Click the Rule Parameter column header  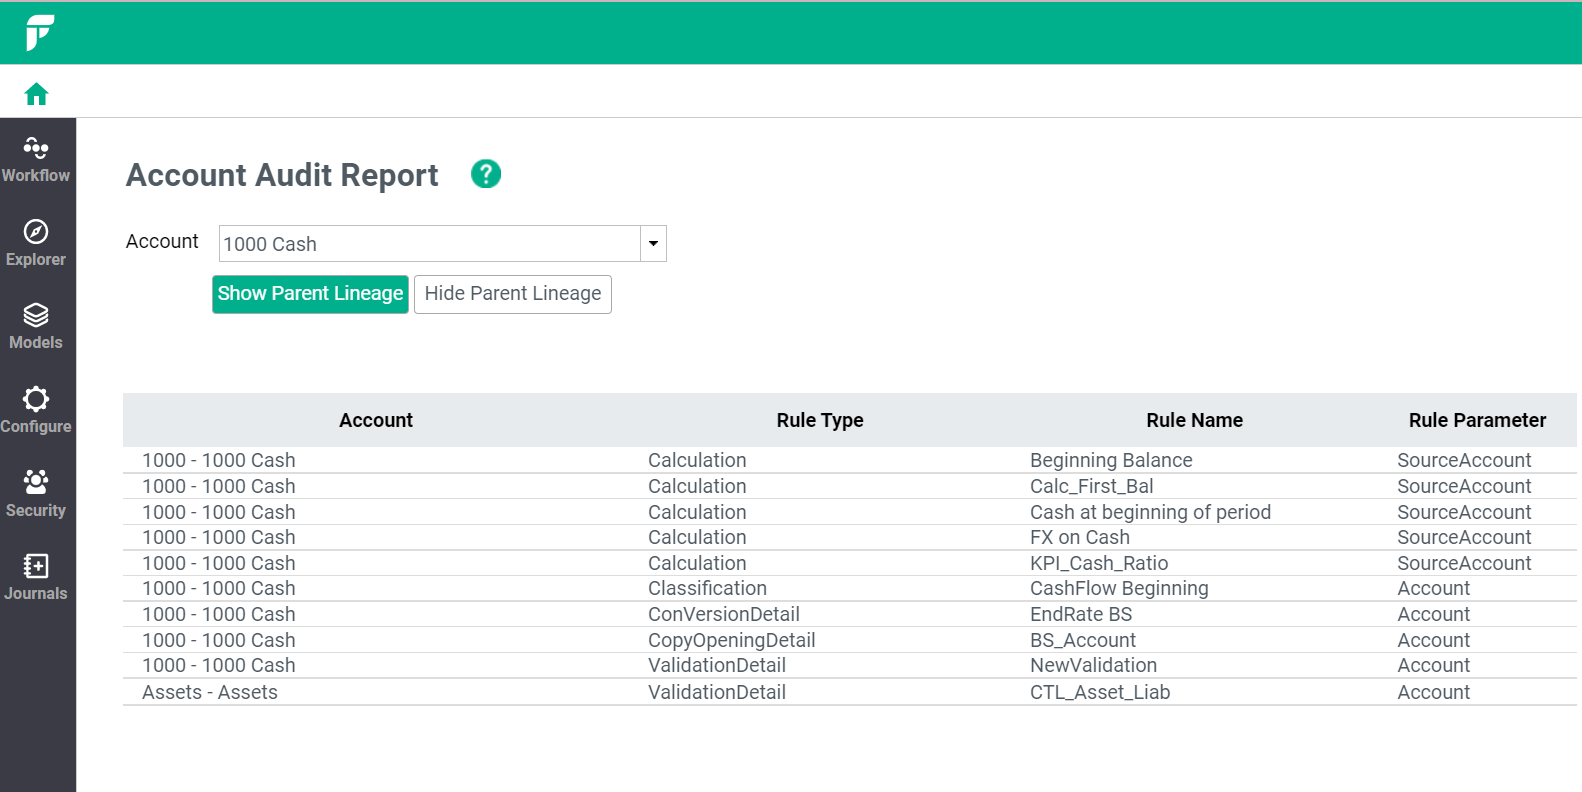[x=1477, y=421]
